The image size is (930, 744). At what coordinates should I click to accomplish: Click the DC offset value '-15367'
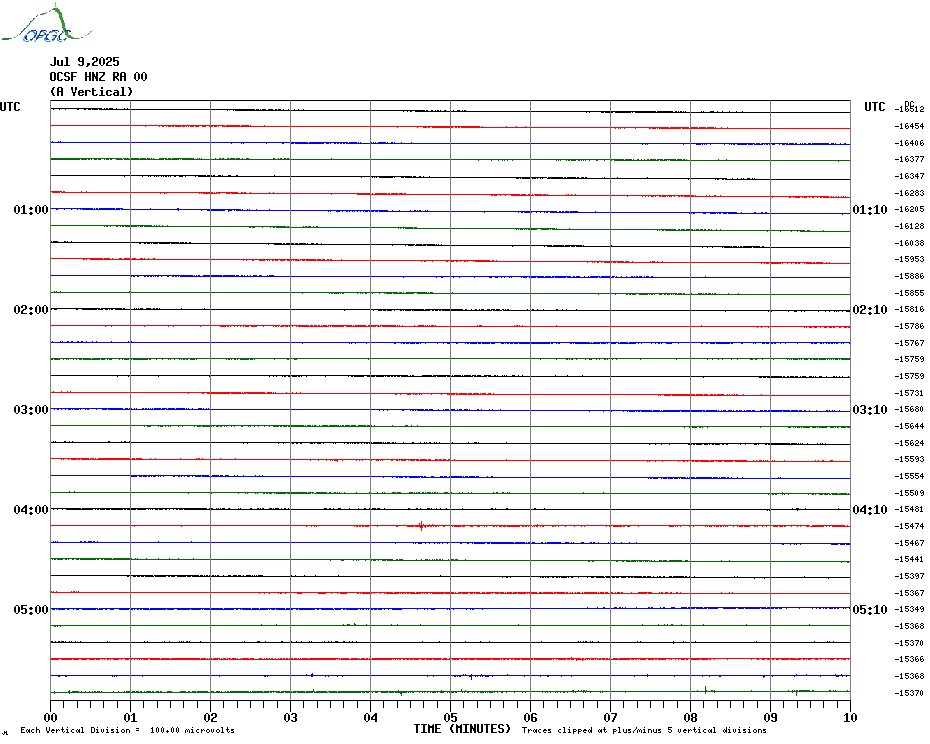pos(909,593)
